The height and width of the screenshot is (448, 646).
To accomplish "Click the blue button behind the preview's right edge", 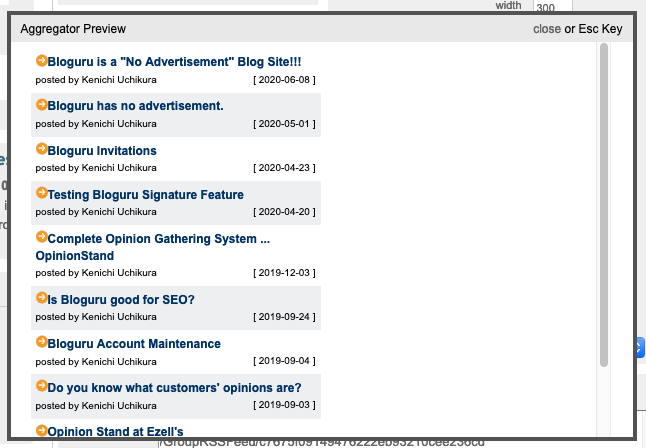I will pyautogui.click(x=640, y=347).
